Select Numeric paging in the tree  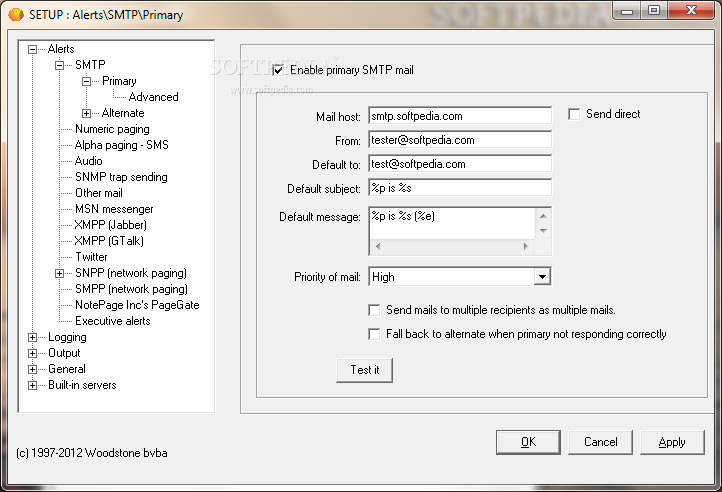point(112,129)
